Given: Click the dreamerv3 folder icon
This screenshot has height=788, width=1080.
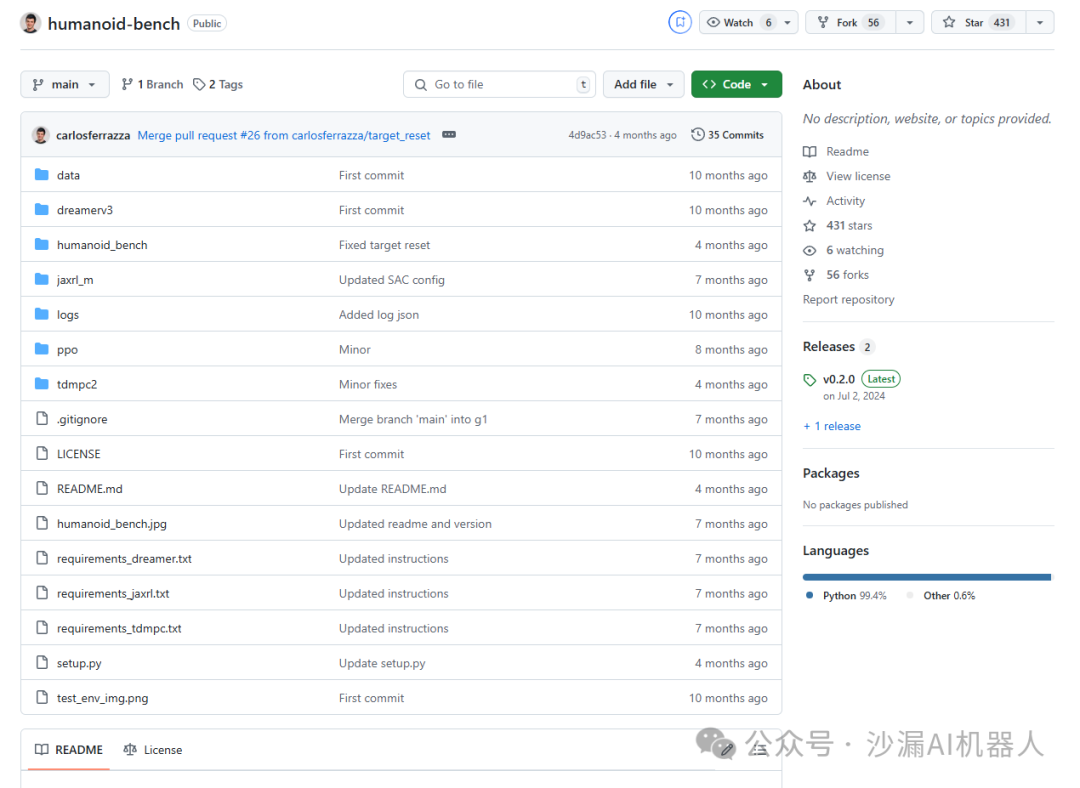Looking at the screenshot, I should click(x=42, y=209).
